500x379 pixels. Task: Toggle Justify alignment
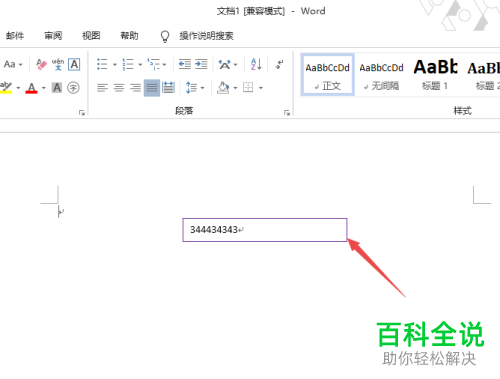(x=152, y=88)
